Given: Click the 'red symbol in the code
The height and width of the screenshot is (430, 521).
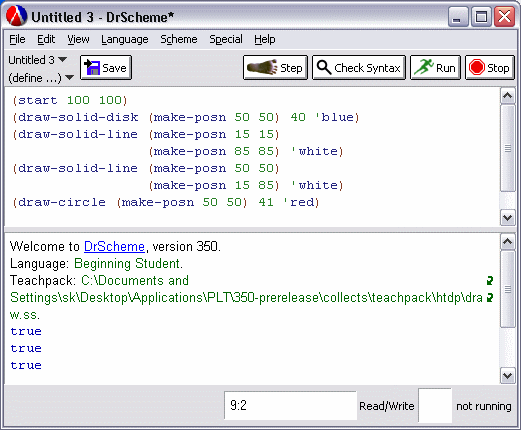Looking at the screenshot, I should (x=299, y=202).
